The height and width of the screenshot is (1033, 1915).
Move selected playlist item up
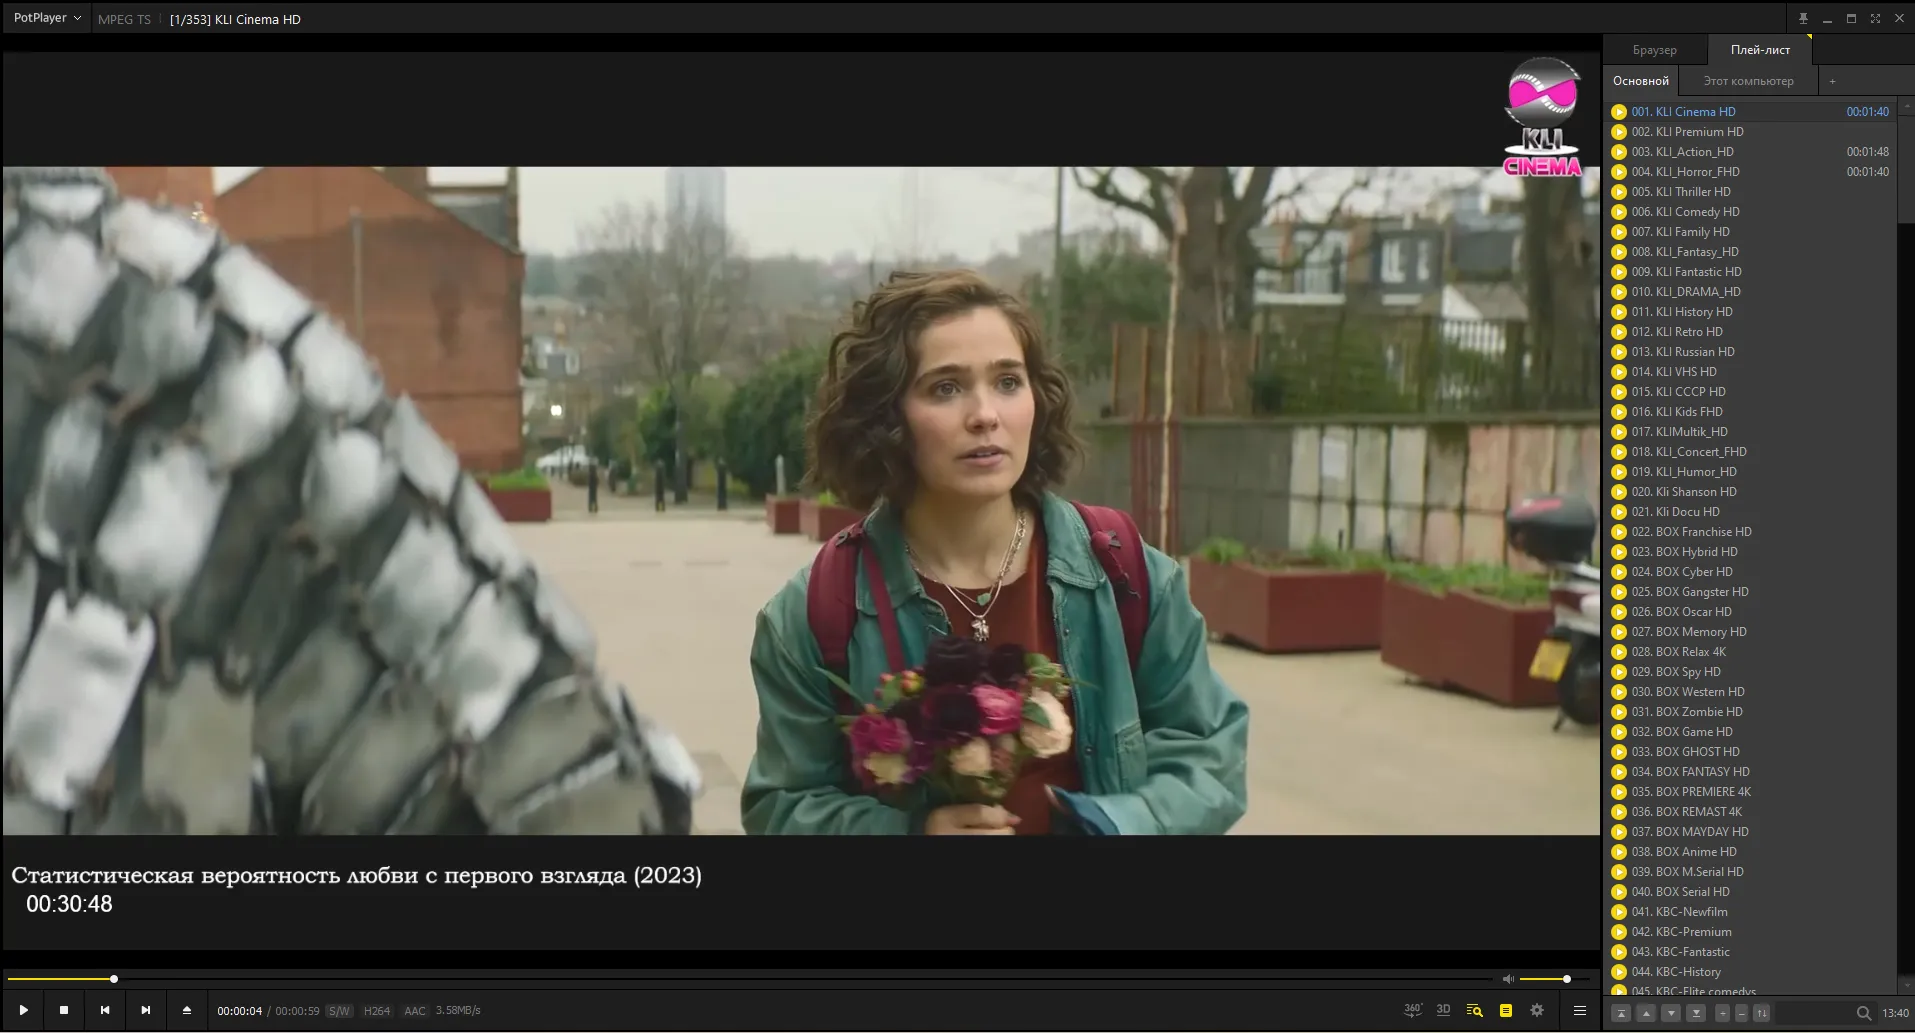pyautogui.click(x=1646, y=1013)
